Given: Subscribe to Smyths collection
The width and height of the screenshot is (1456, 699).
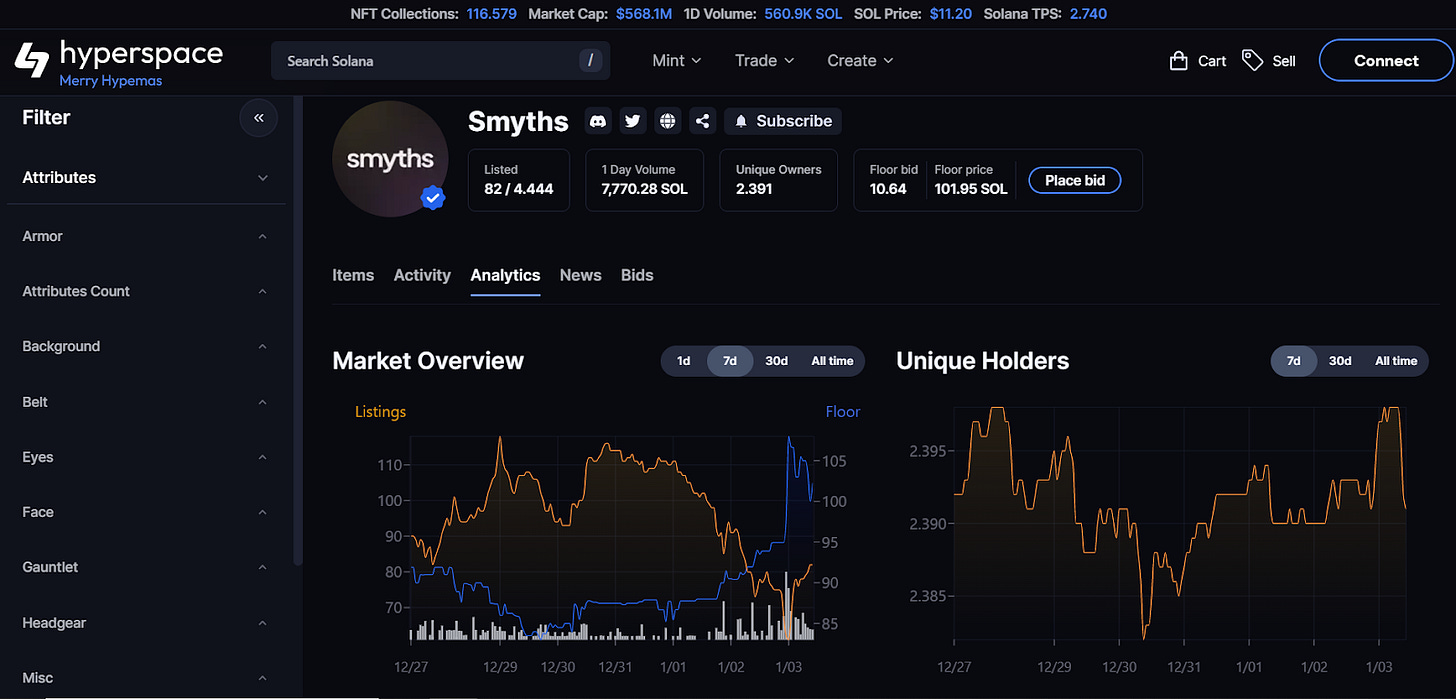Looking at the screenshot, I should pyautogui.click(x=783, y=121).
